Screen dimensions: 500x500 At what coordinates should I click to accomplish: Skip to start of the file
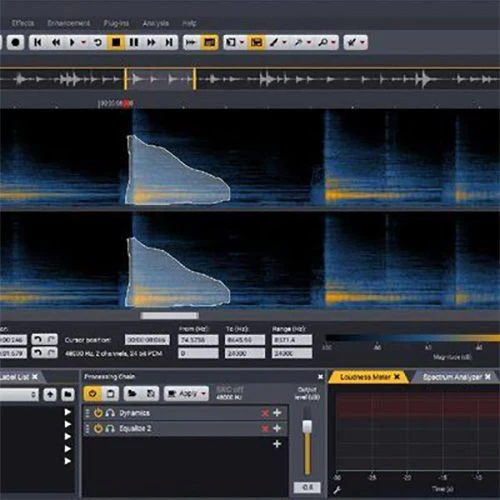coord(38,42)
